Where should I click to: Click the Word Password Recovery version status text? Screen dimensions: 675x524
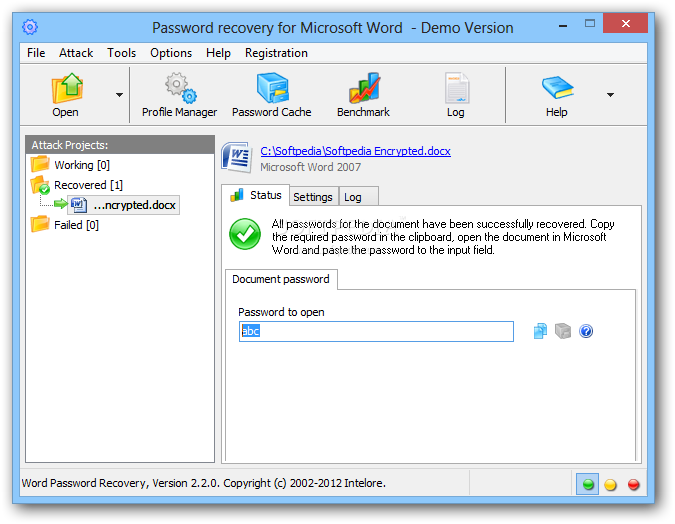point(204,484)
